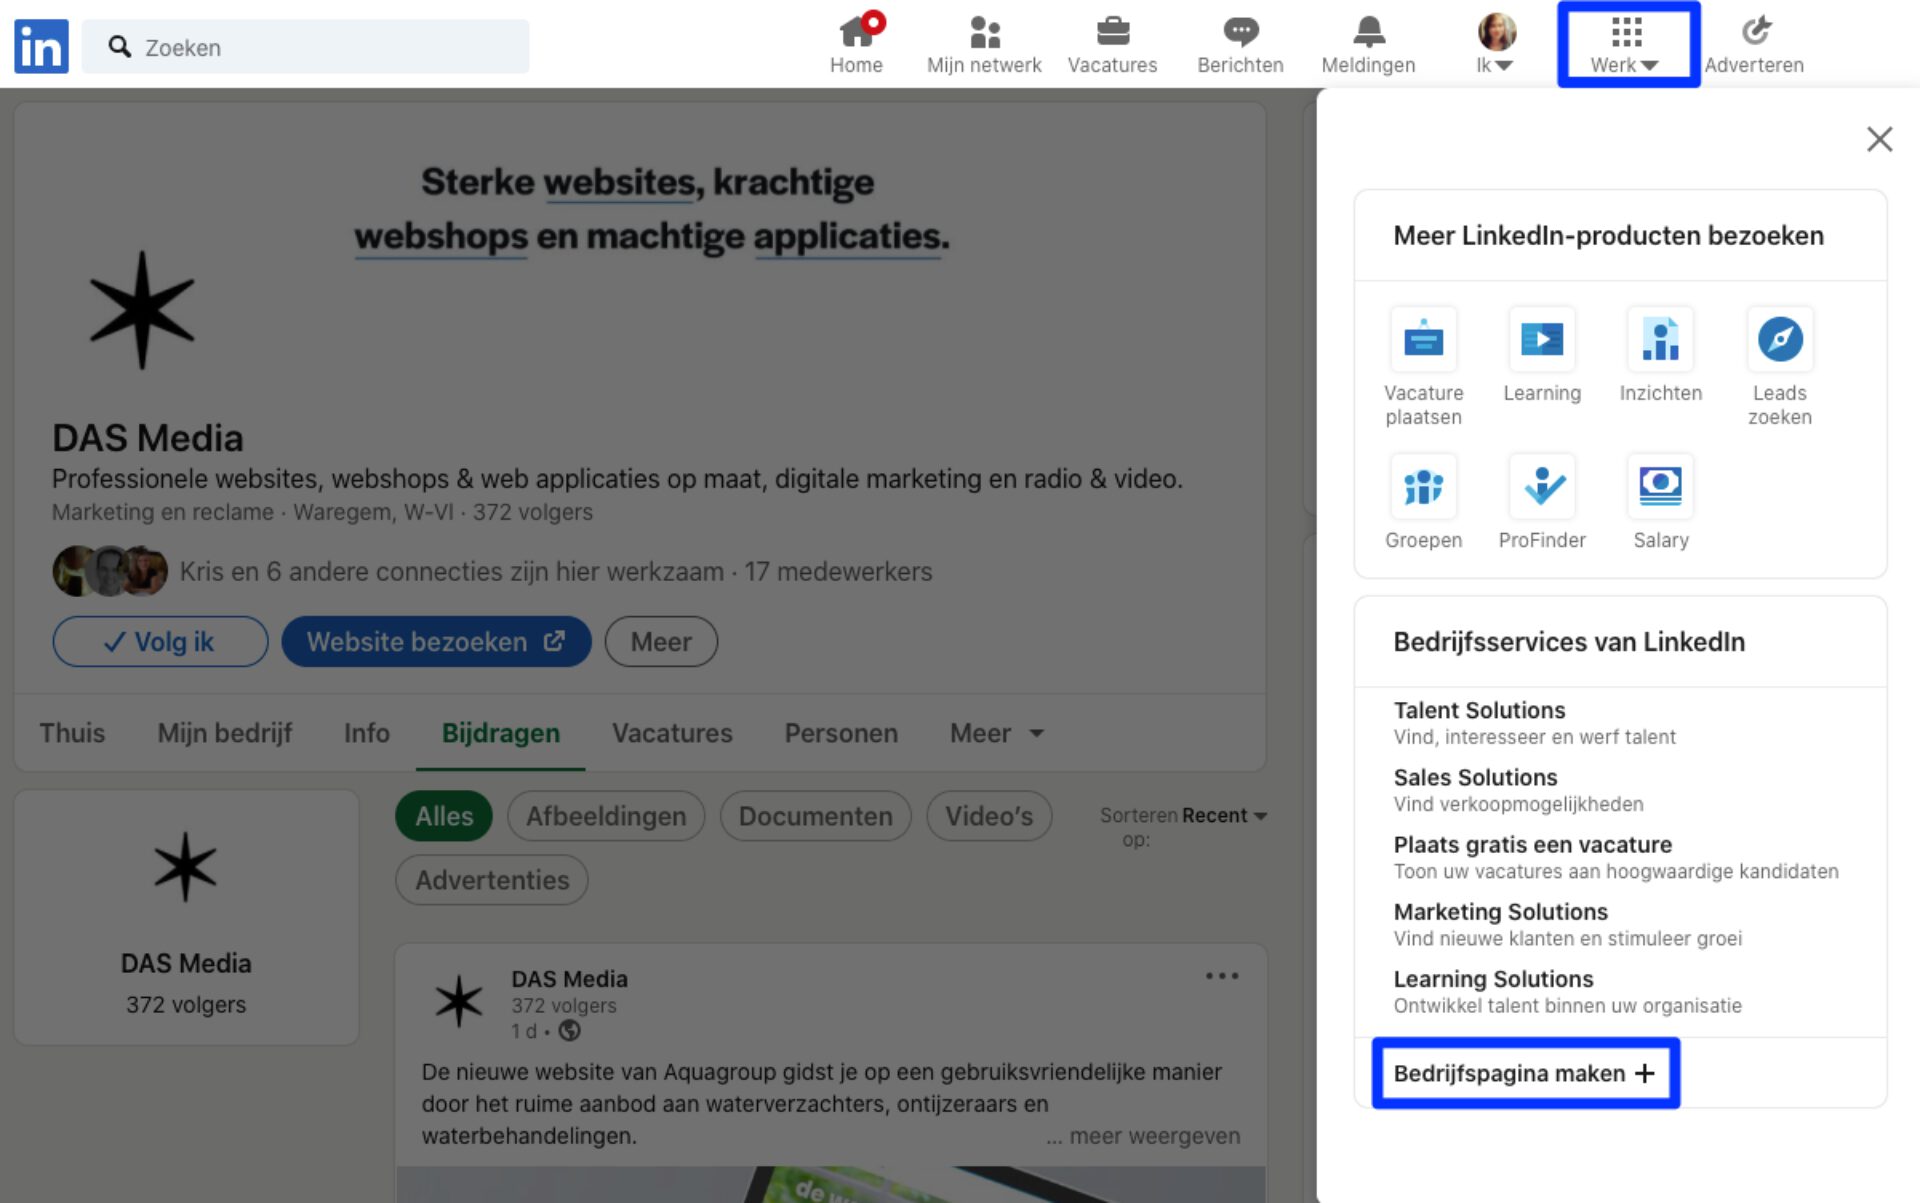Open the LinkedIn logo home link
The height and width of the screenshot is (1203, 1920).
tap(41, 46)
